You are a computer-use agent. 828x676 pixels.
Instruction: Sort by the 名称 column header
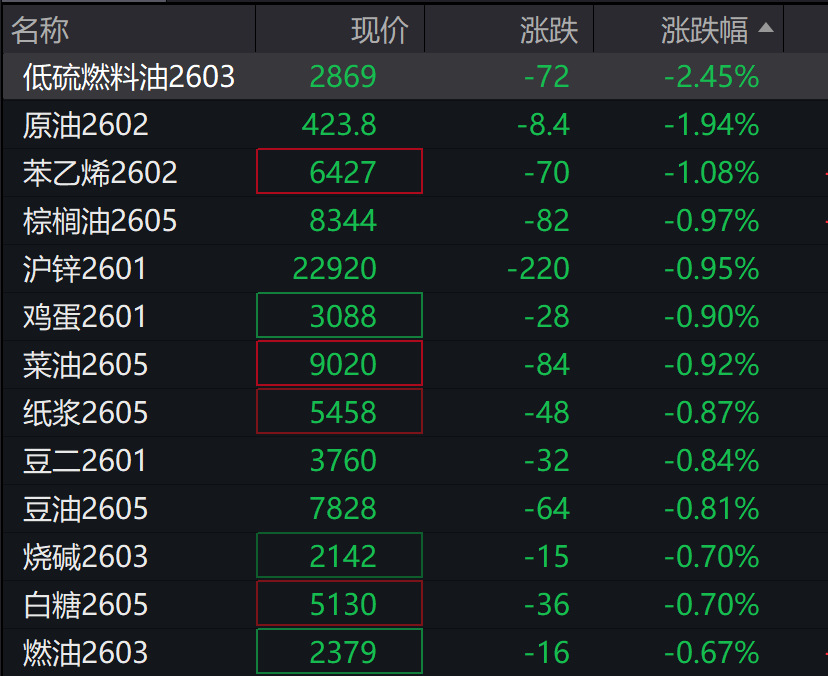(x=40, y=30)
